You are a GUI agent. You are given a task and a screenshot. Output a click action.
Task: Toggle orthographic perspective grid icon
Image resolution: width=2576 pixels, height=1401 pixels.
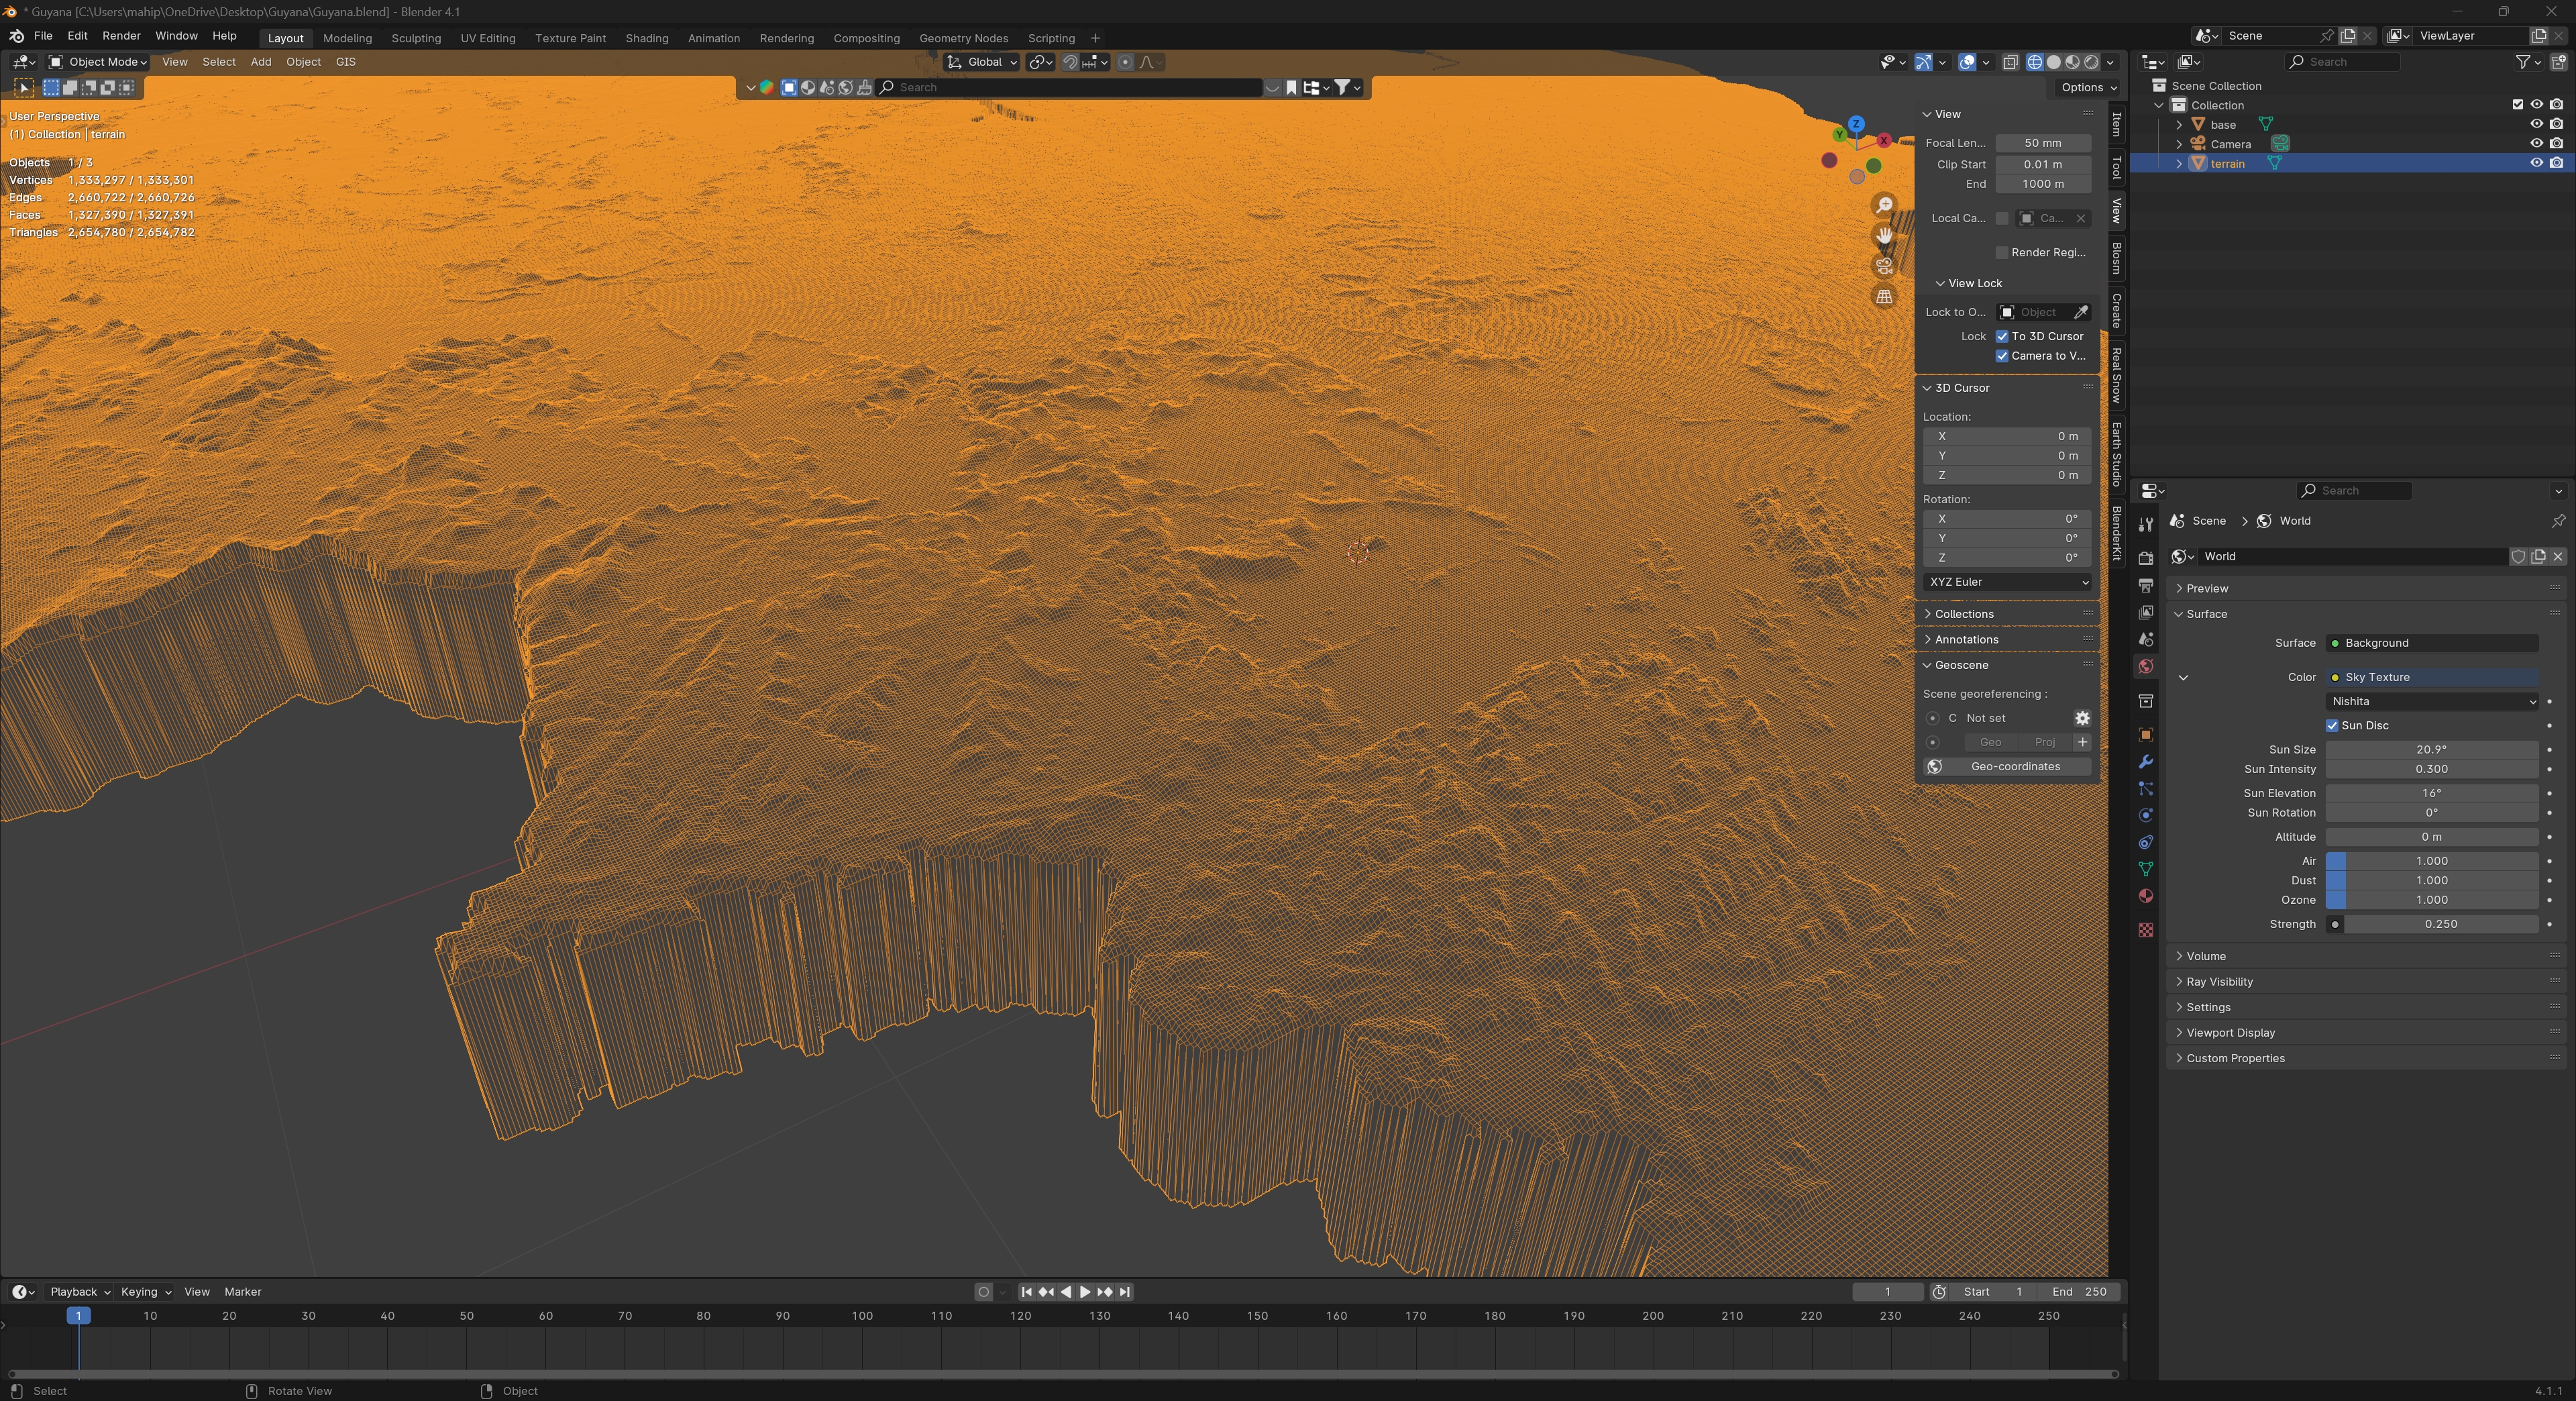(x=1884, y=297)
